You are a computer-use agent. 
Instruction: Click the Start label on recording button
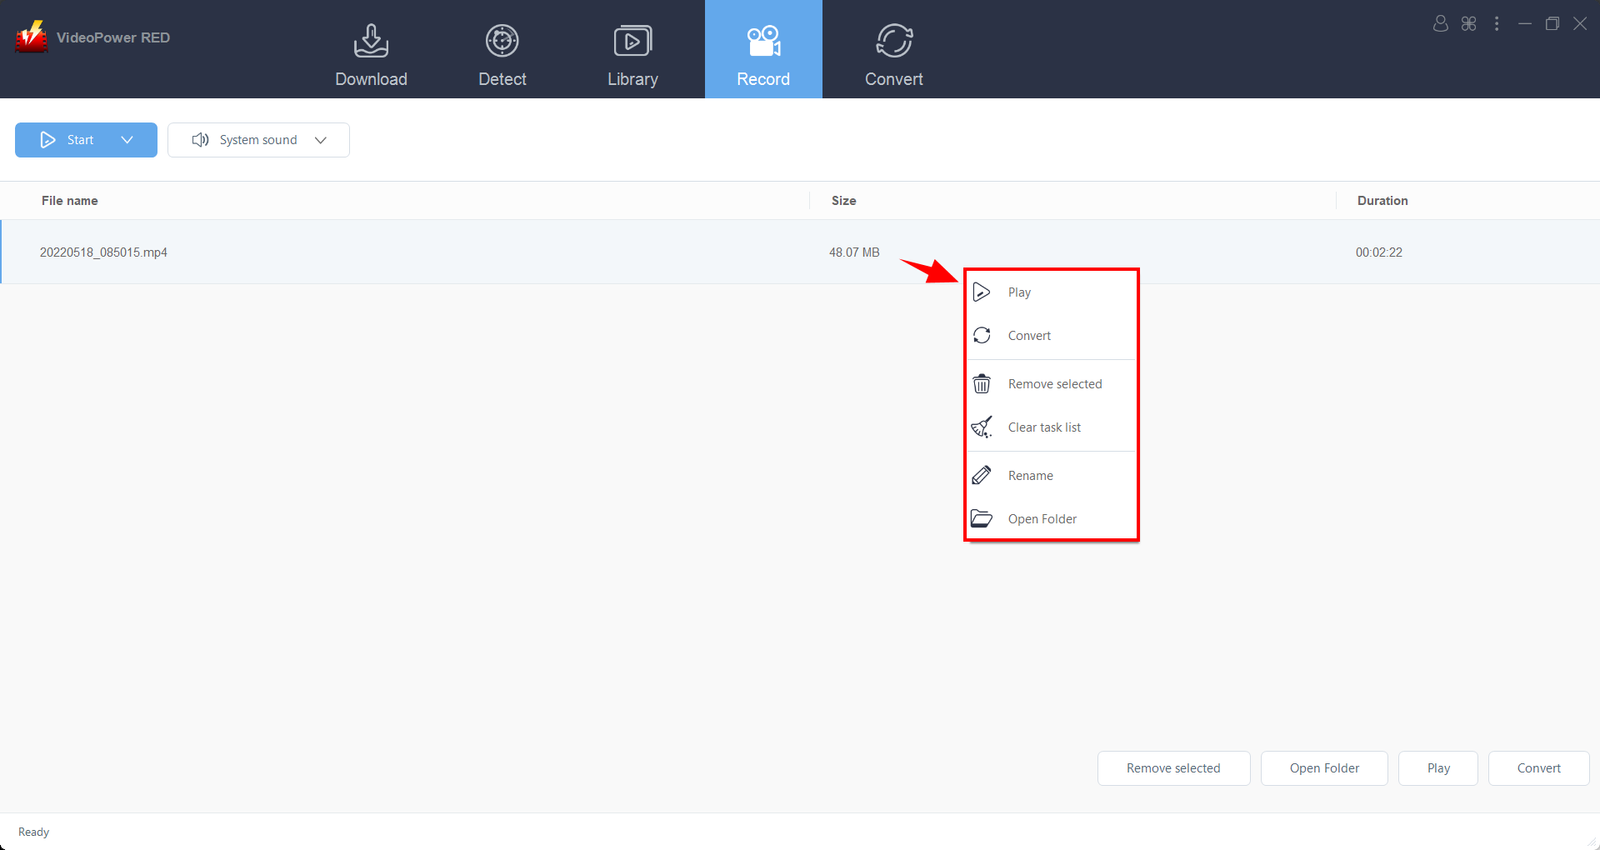pos(80,140)
